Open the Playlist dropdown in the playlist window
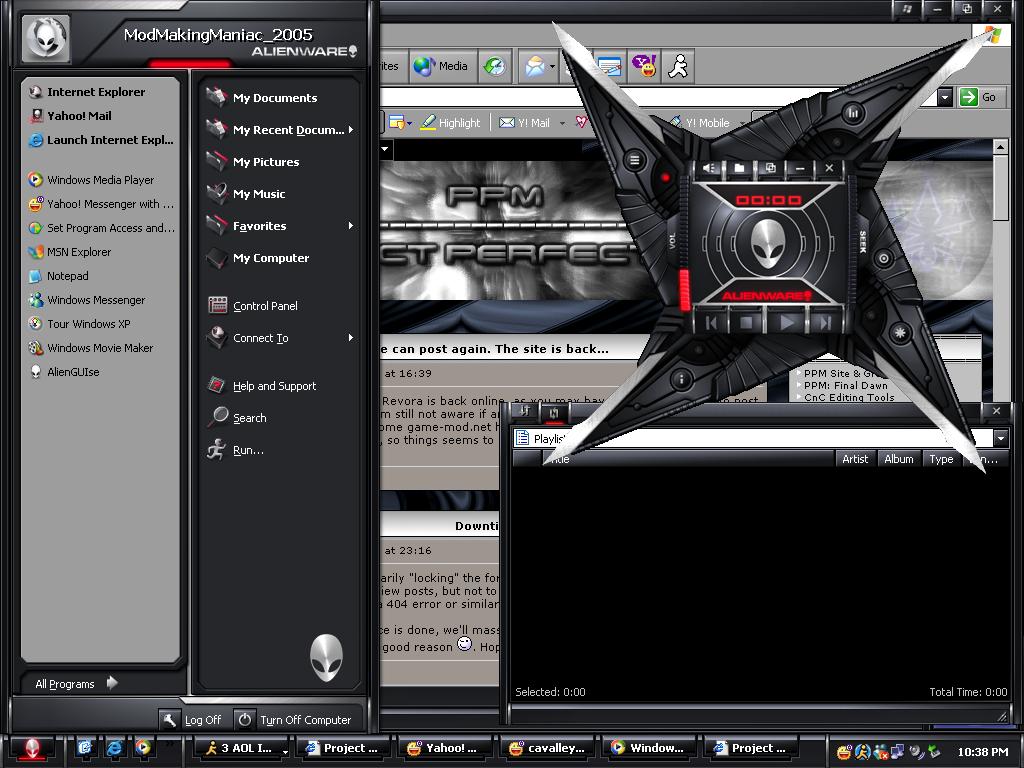Image resolution: width=1024 pixels, height=768 pixels. (1001, 437)
